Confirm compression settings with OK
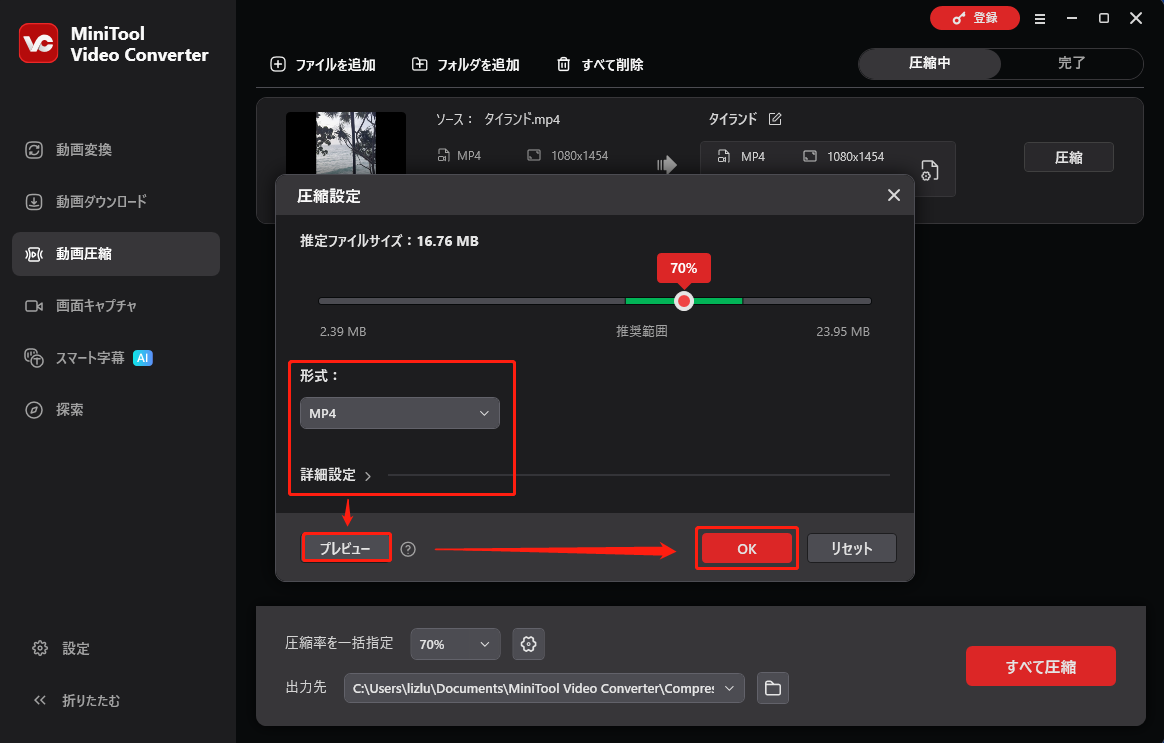This screenshot has width=1164, height=743. pos(746,548)
